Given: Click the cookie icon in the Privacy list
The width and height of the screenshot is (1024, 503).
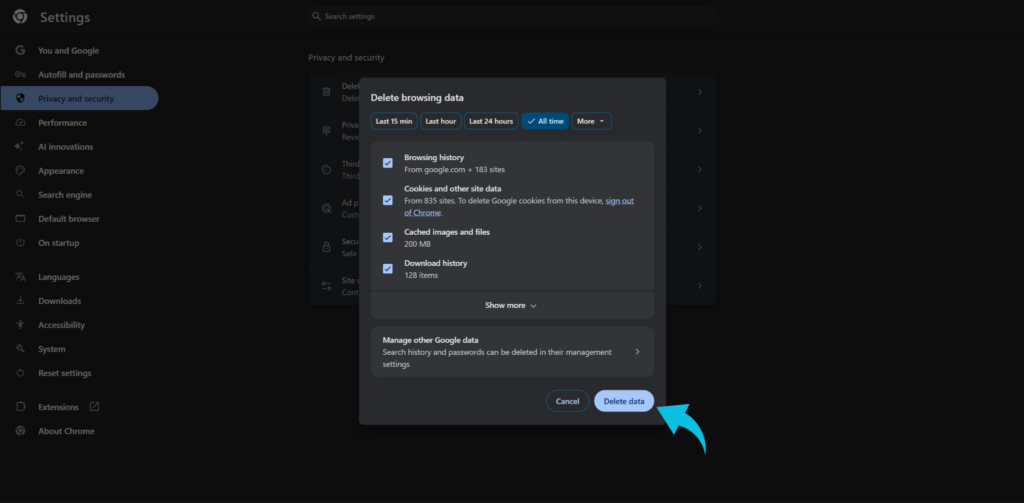Looking at the screenshot, I should point(327,169).
